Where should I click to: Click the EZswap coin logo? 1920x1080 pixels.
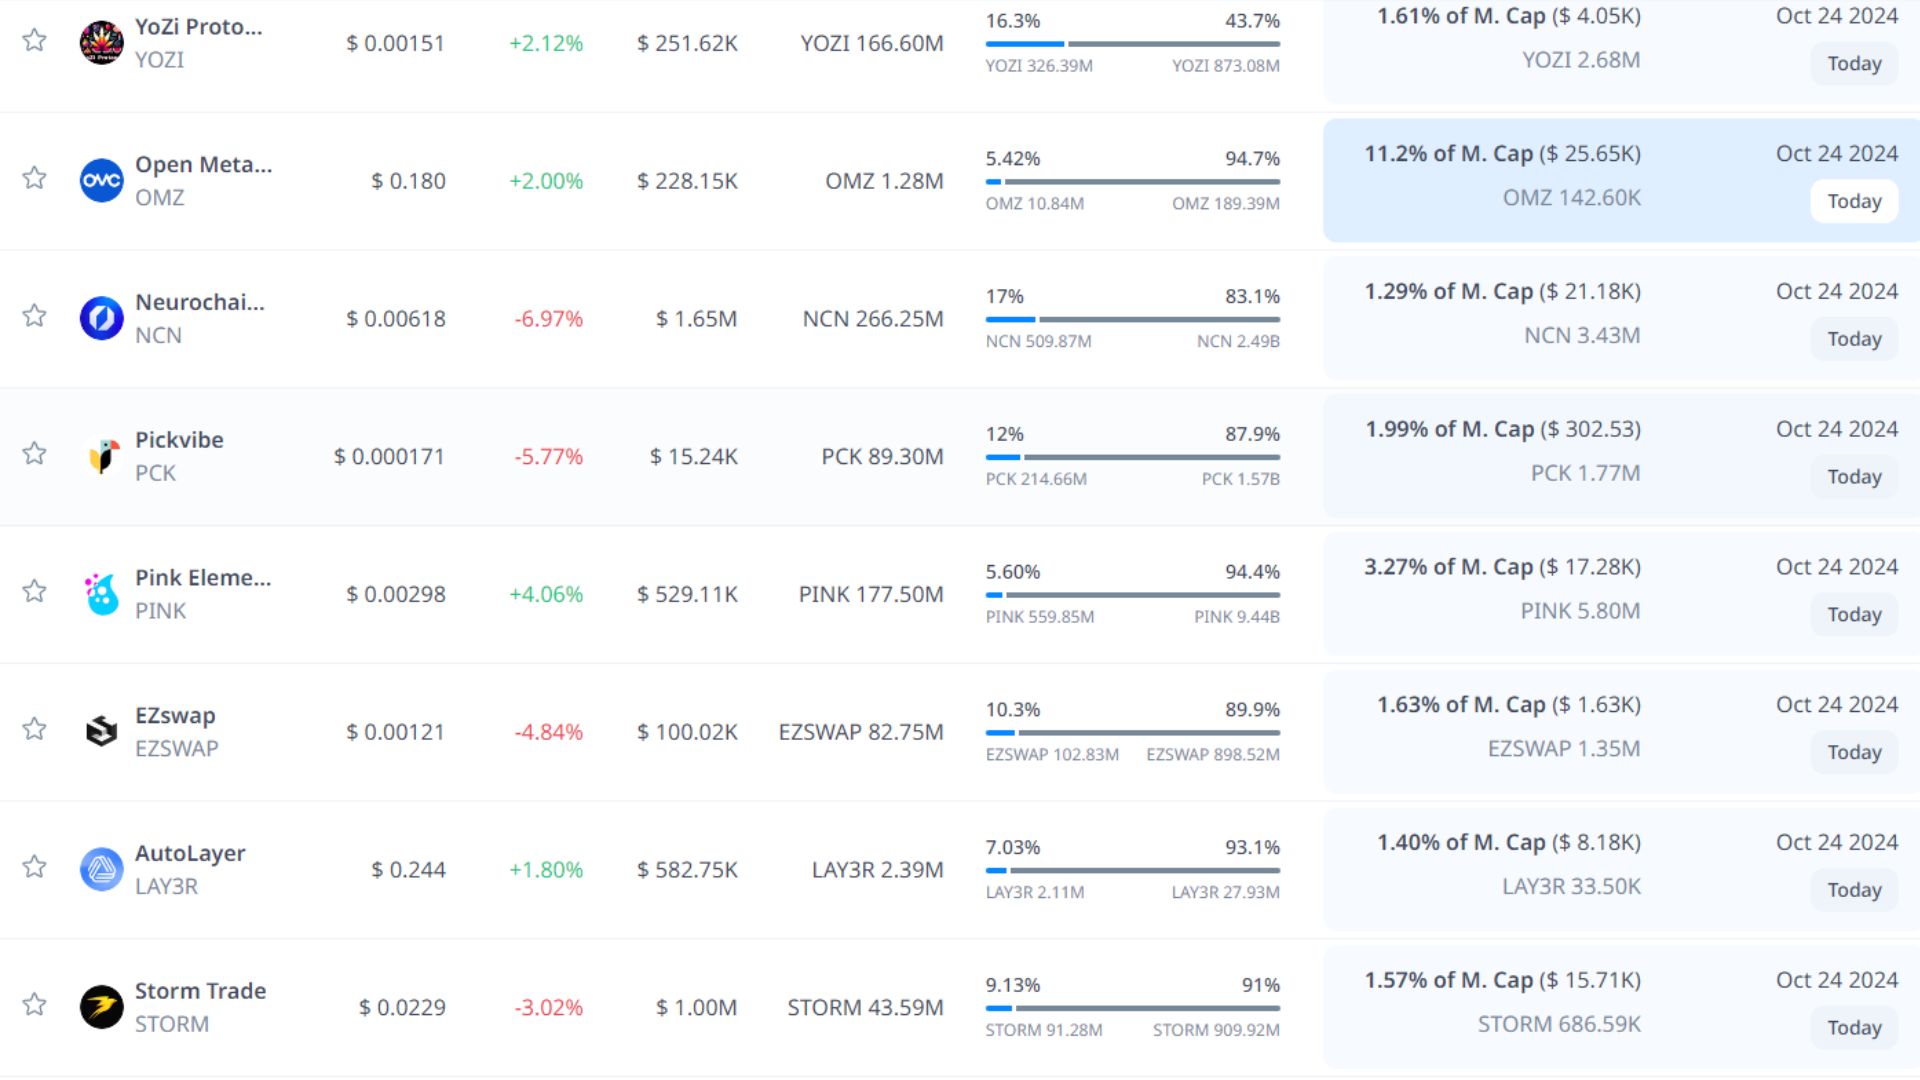101,731
